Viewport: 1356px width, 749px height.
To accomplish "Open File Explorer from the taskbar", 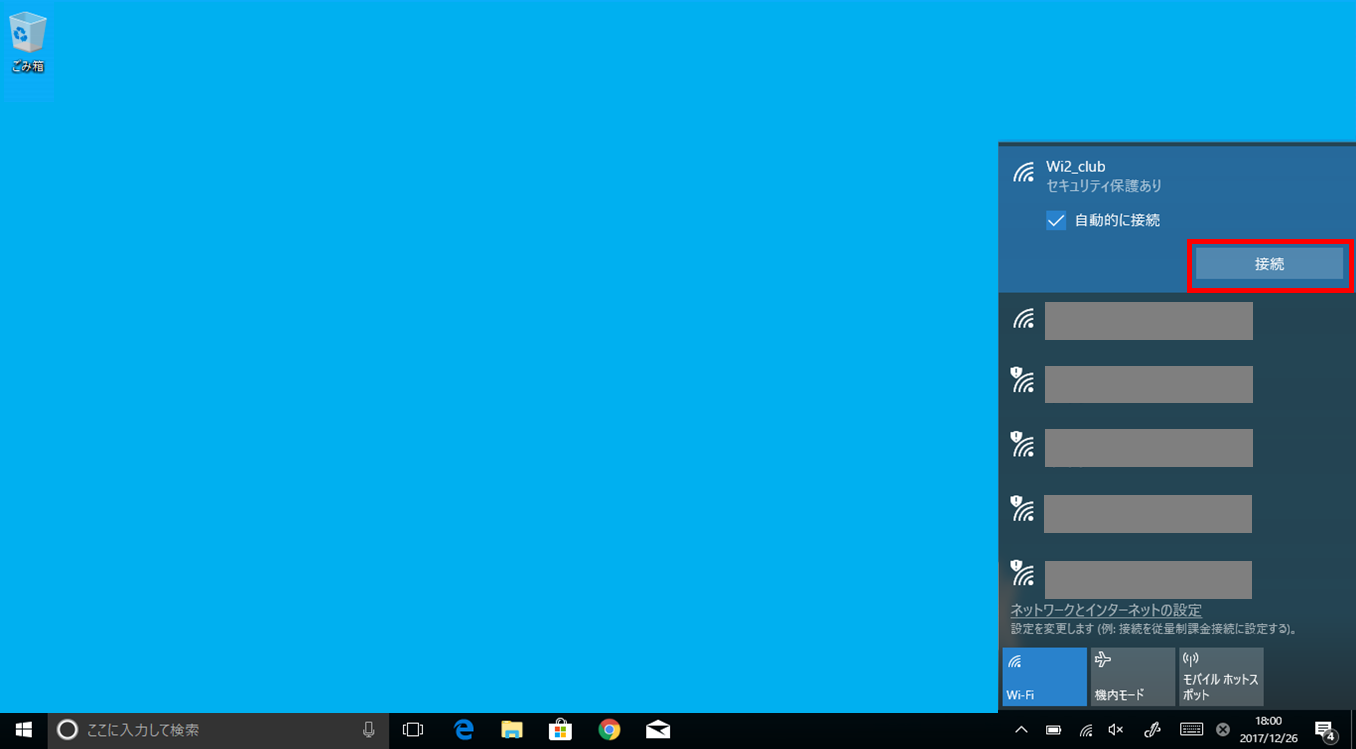I will pos(512,730).
